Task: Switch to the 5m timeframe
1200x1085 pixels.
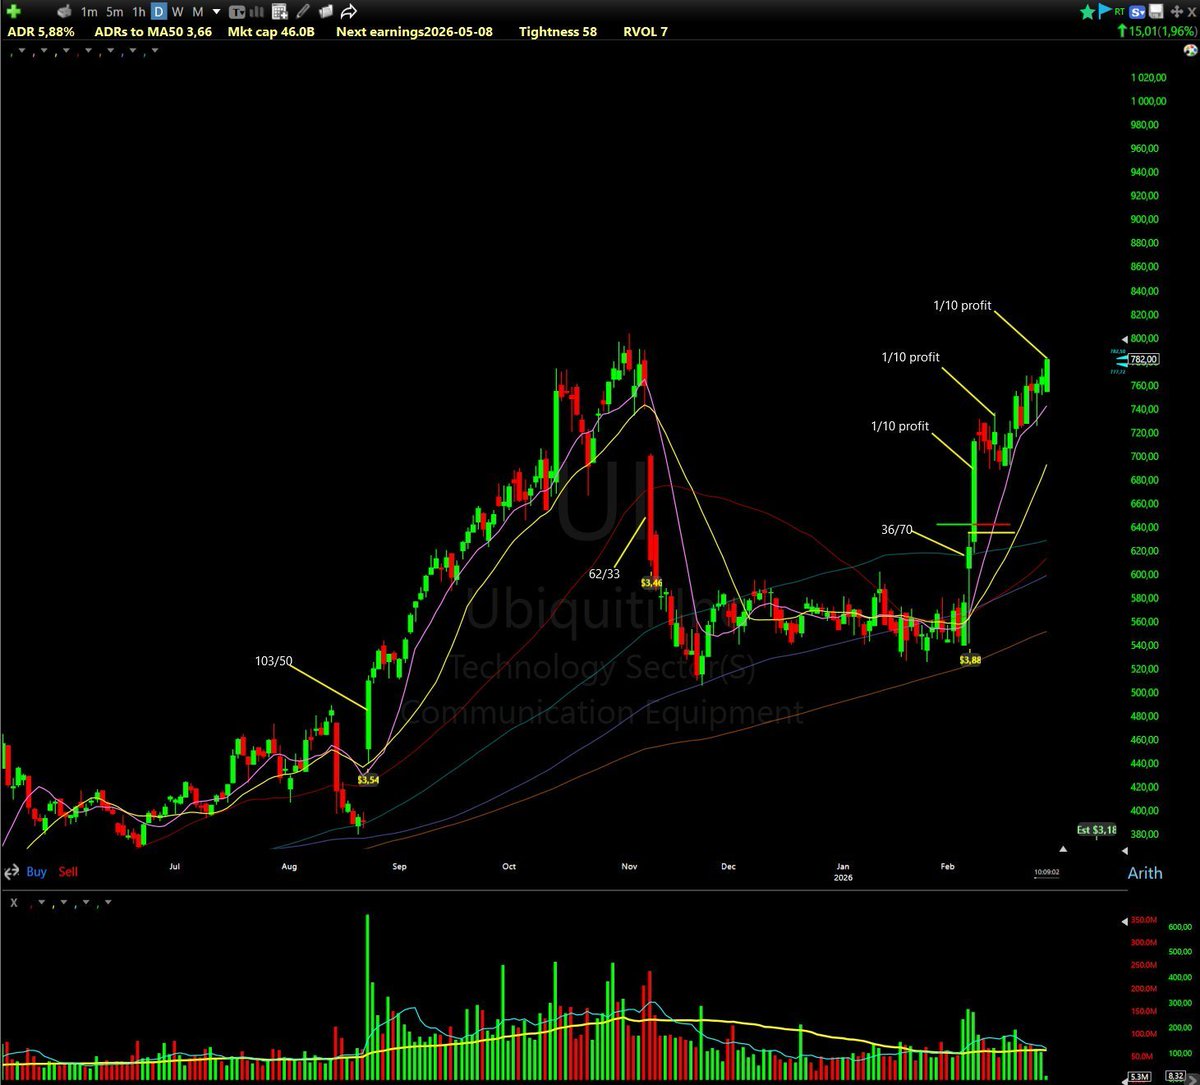Action: click(x=115, y=12)
